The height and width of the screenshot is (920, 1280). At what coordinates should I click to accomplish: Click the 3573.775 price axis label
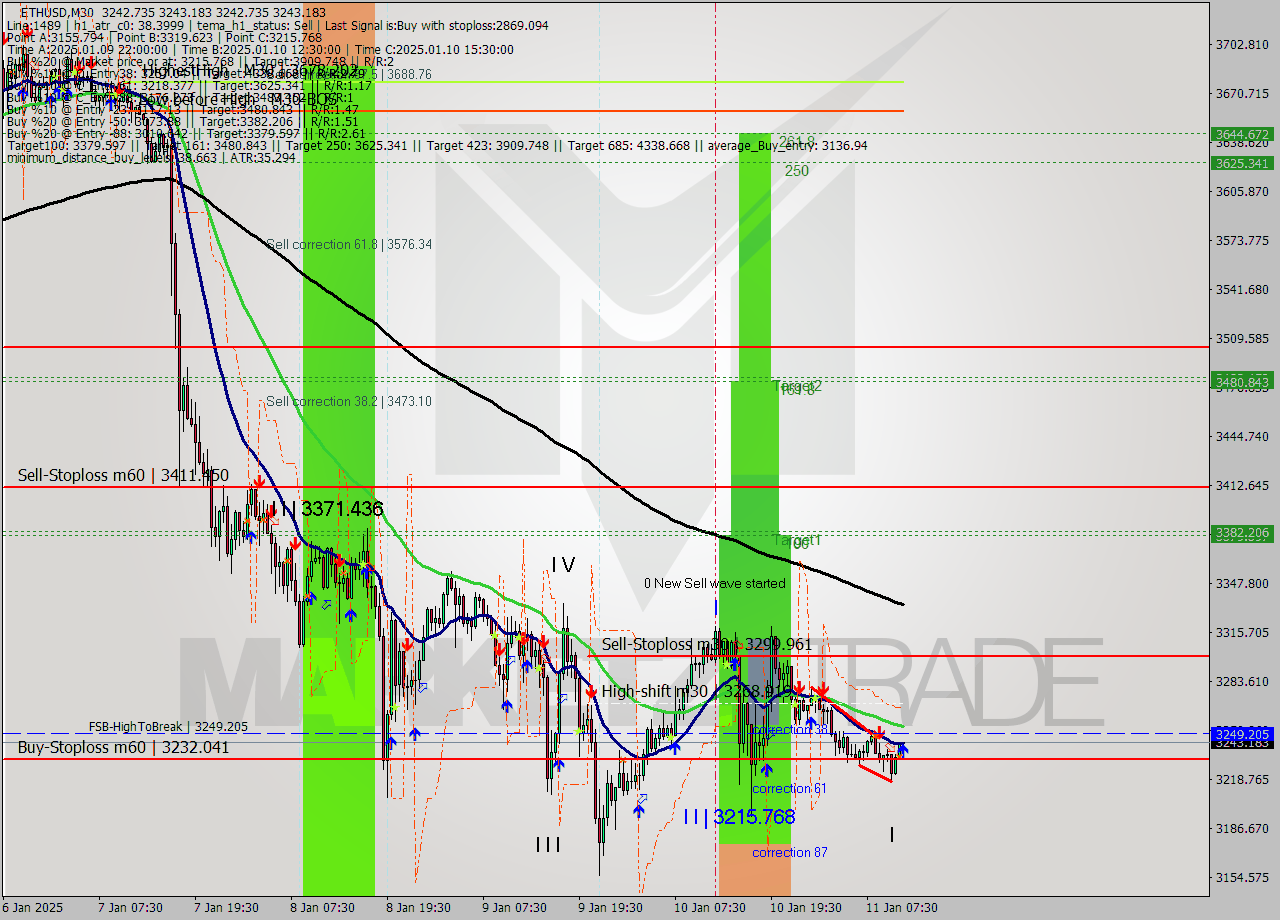point(1242,240)
